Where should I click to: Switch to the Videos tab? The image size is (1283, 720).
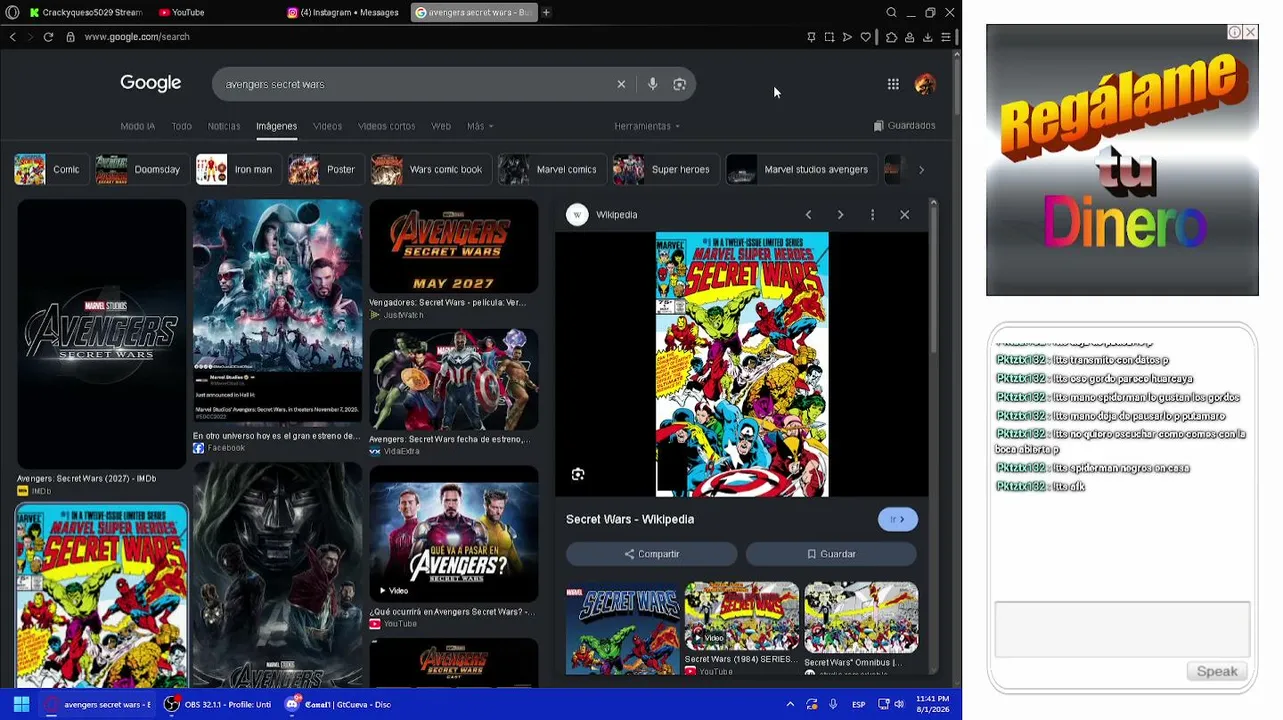coord(328,126)
